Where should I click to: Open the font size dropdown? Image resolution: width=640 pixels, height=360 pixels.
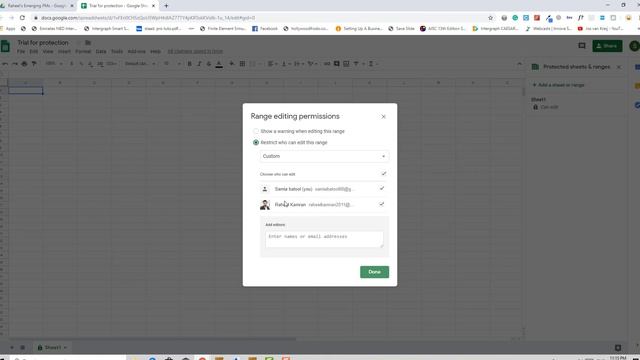(x=172, y=64)
